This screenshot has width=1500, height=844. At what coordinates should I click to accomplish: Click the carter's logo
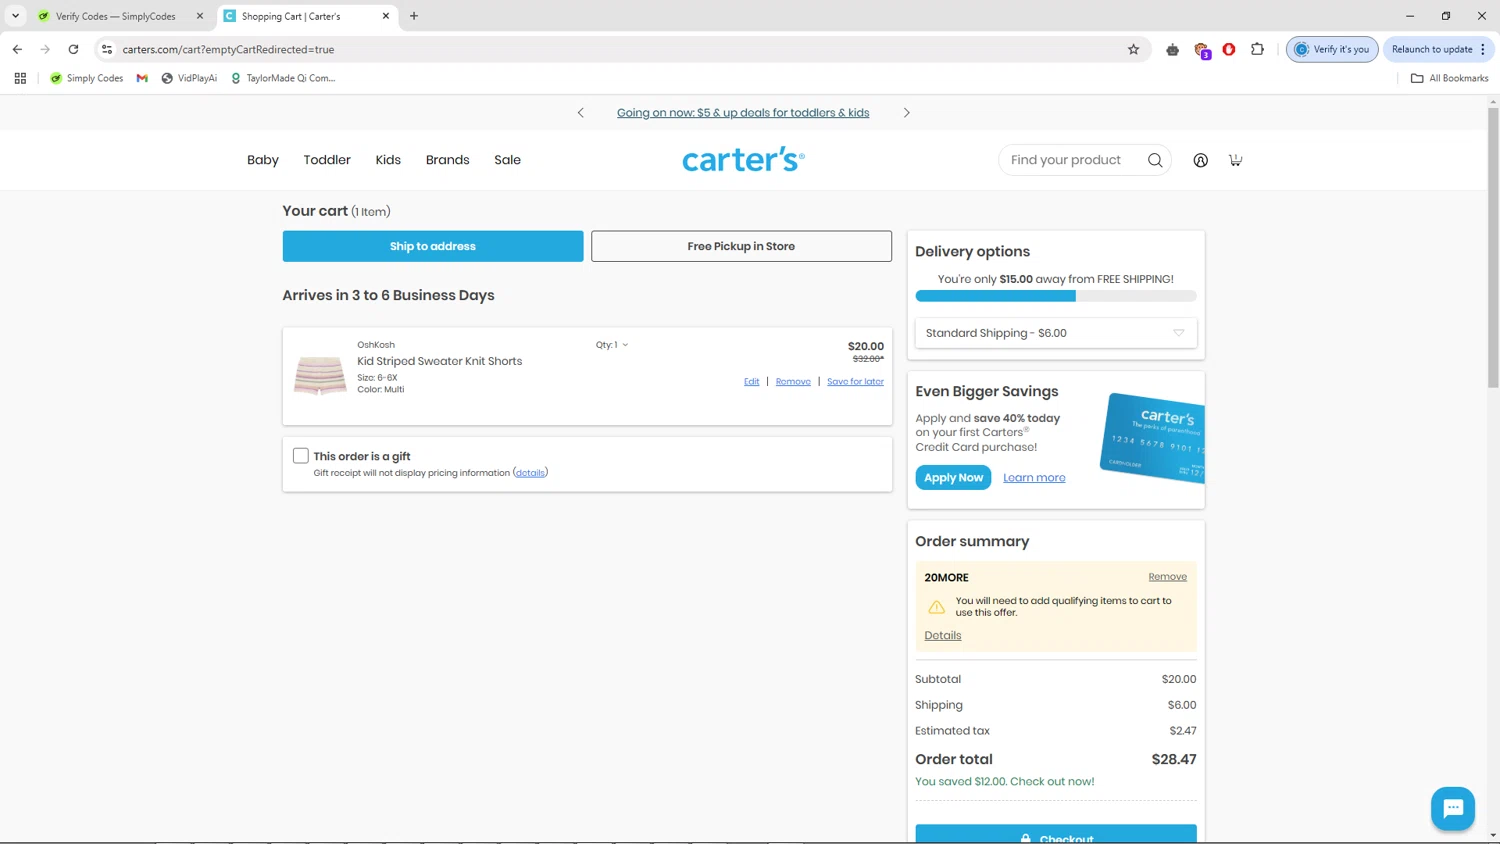[x=743, y=160]
